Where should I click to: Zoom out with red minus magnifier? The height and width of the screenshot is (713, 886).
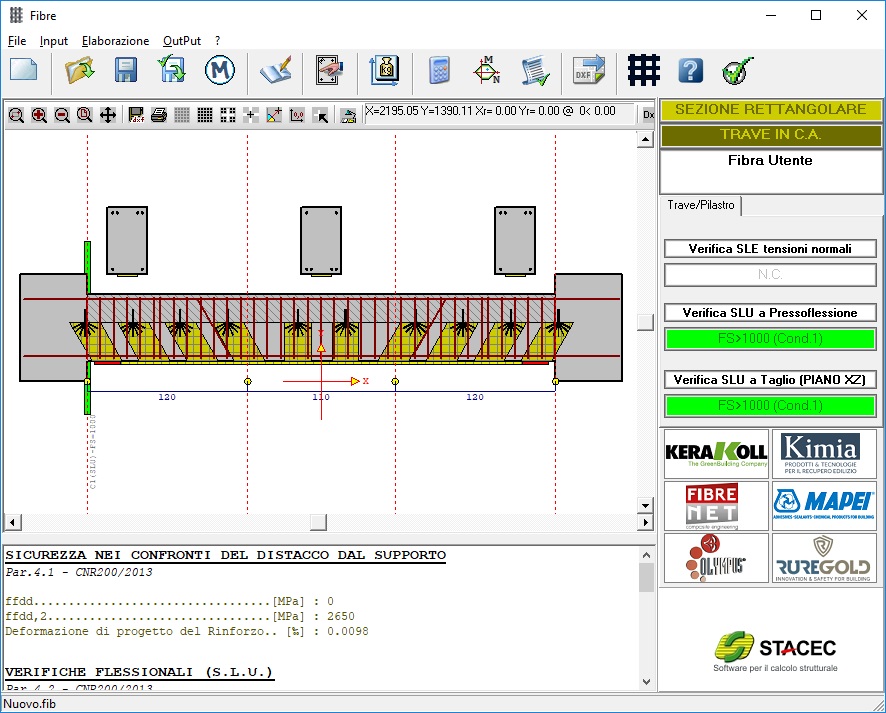point(62,115)
